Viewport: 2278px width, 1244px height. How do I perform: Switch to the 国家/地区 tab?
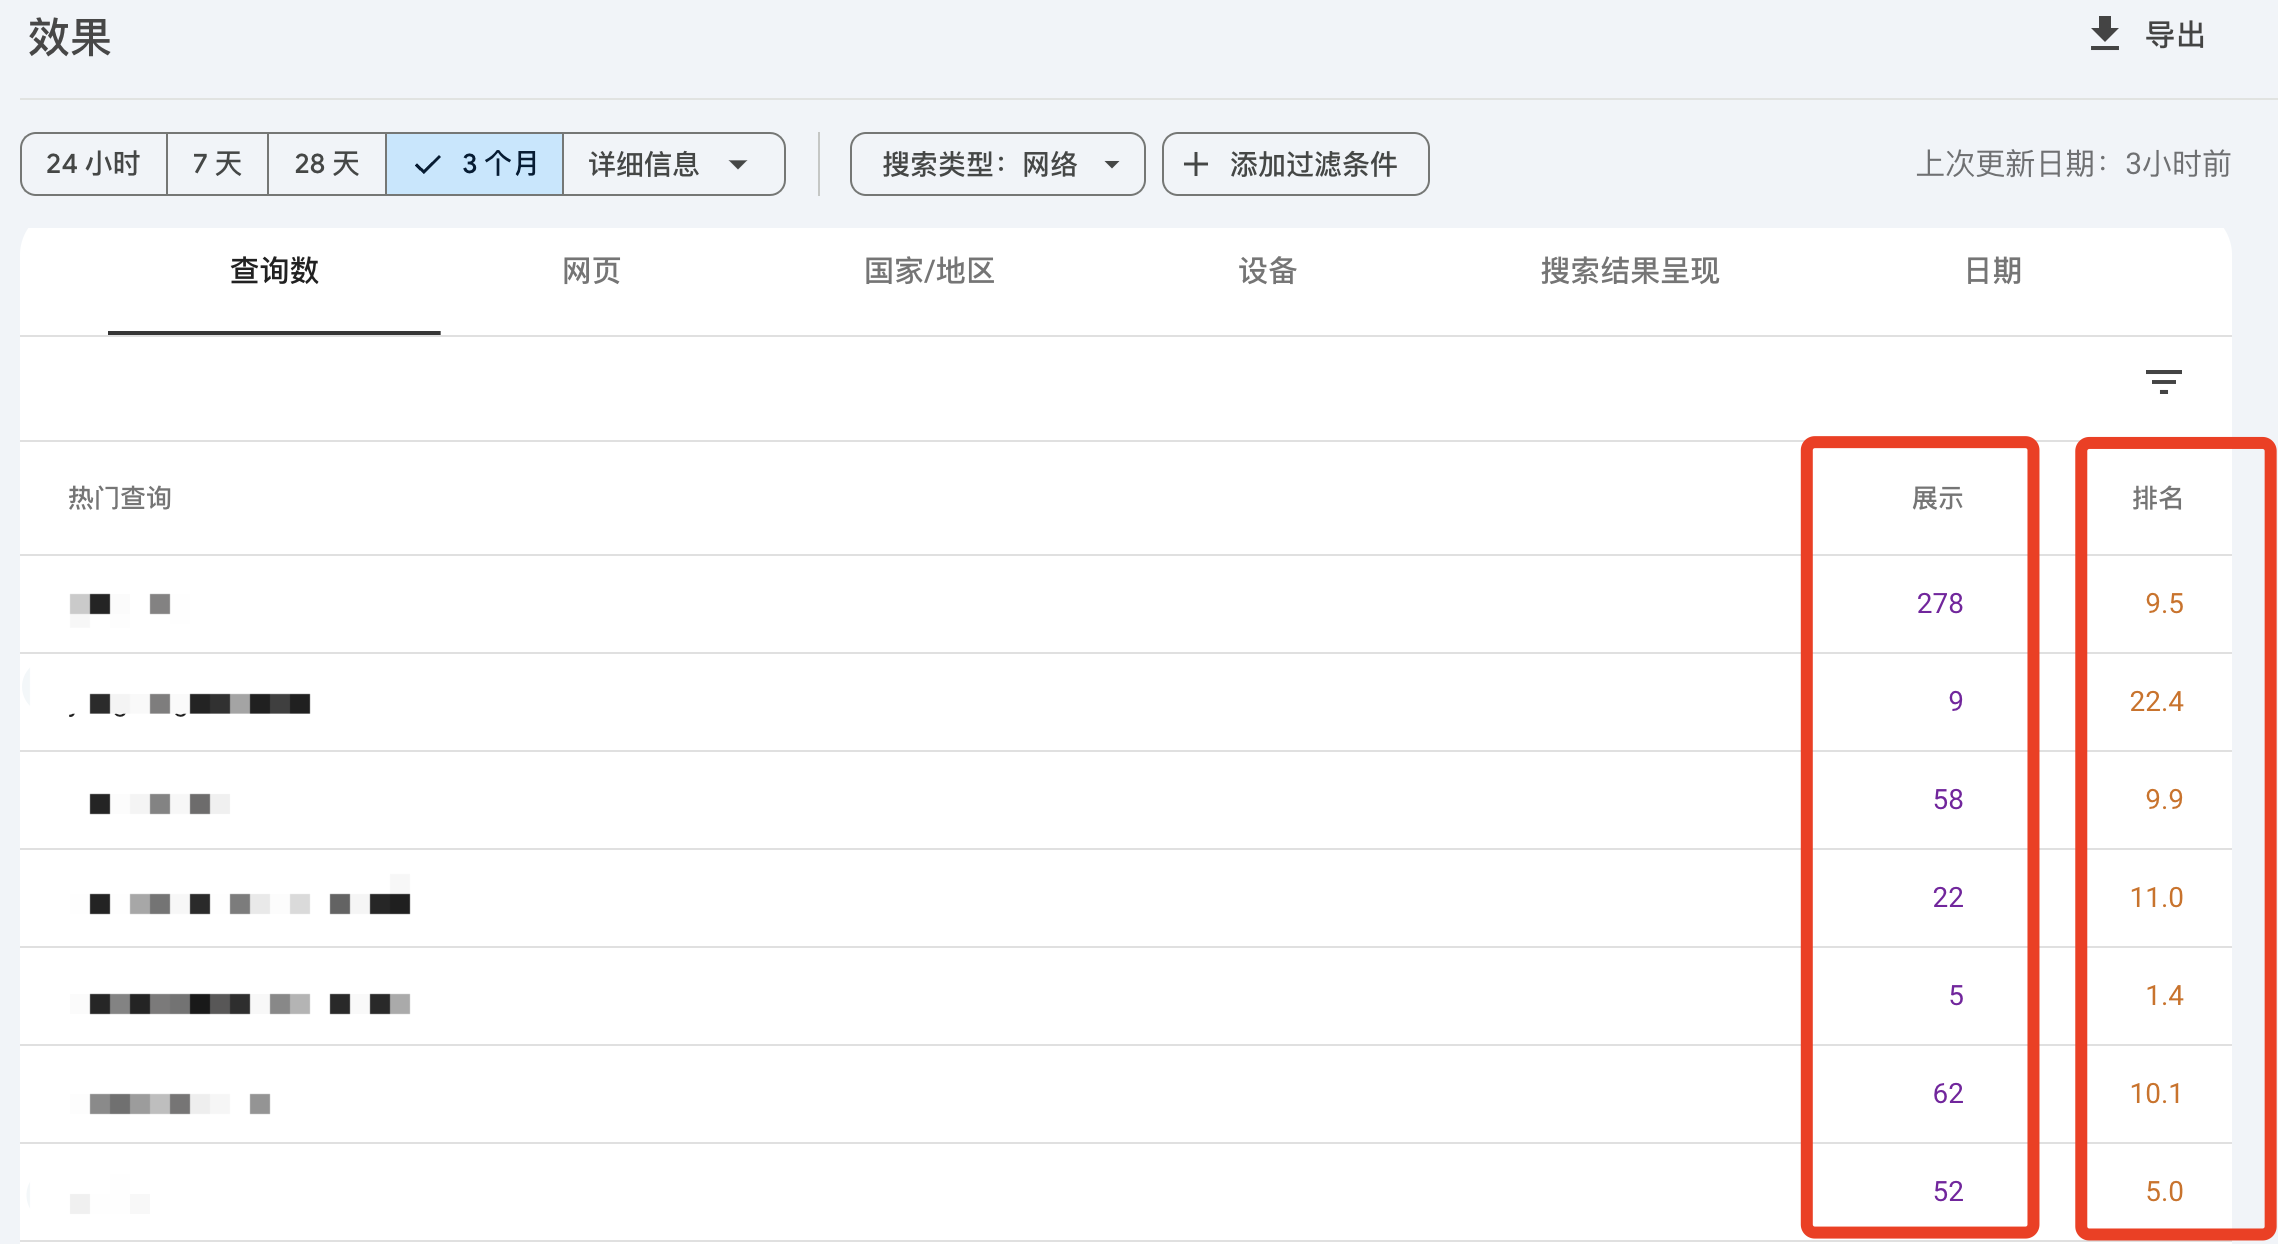929,271
